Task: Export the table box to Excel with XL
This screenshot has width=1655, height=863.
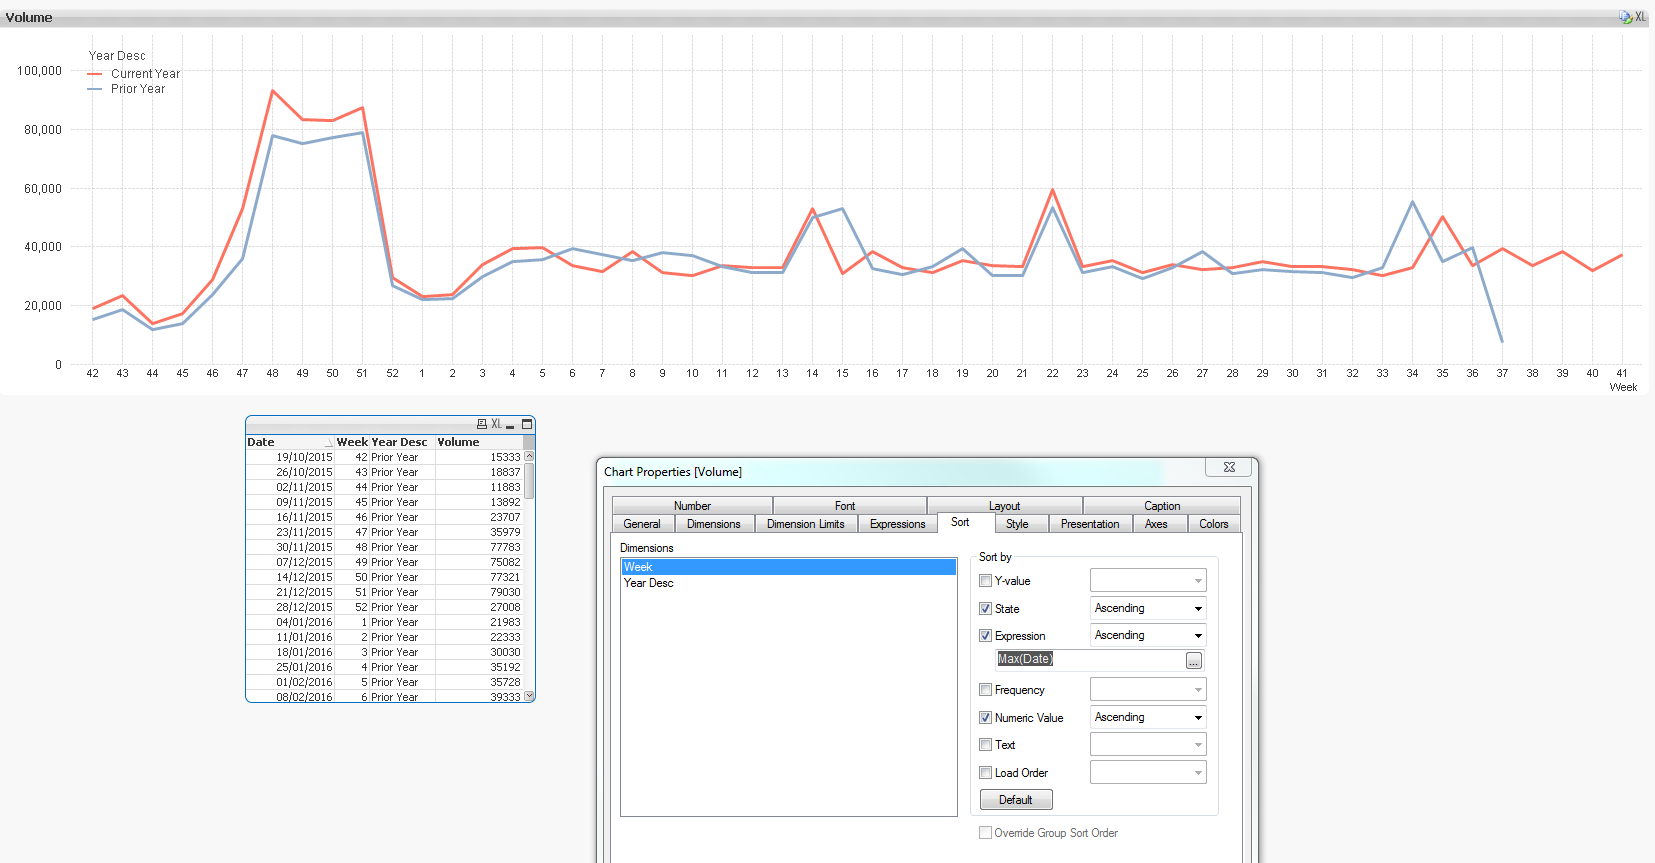Action: pos(496,424)
